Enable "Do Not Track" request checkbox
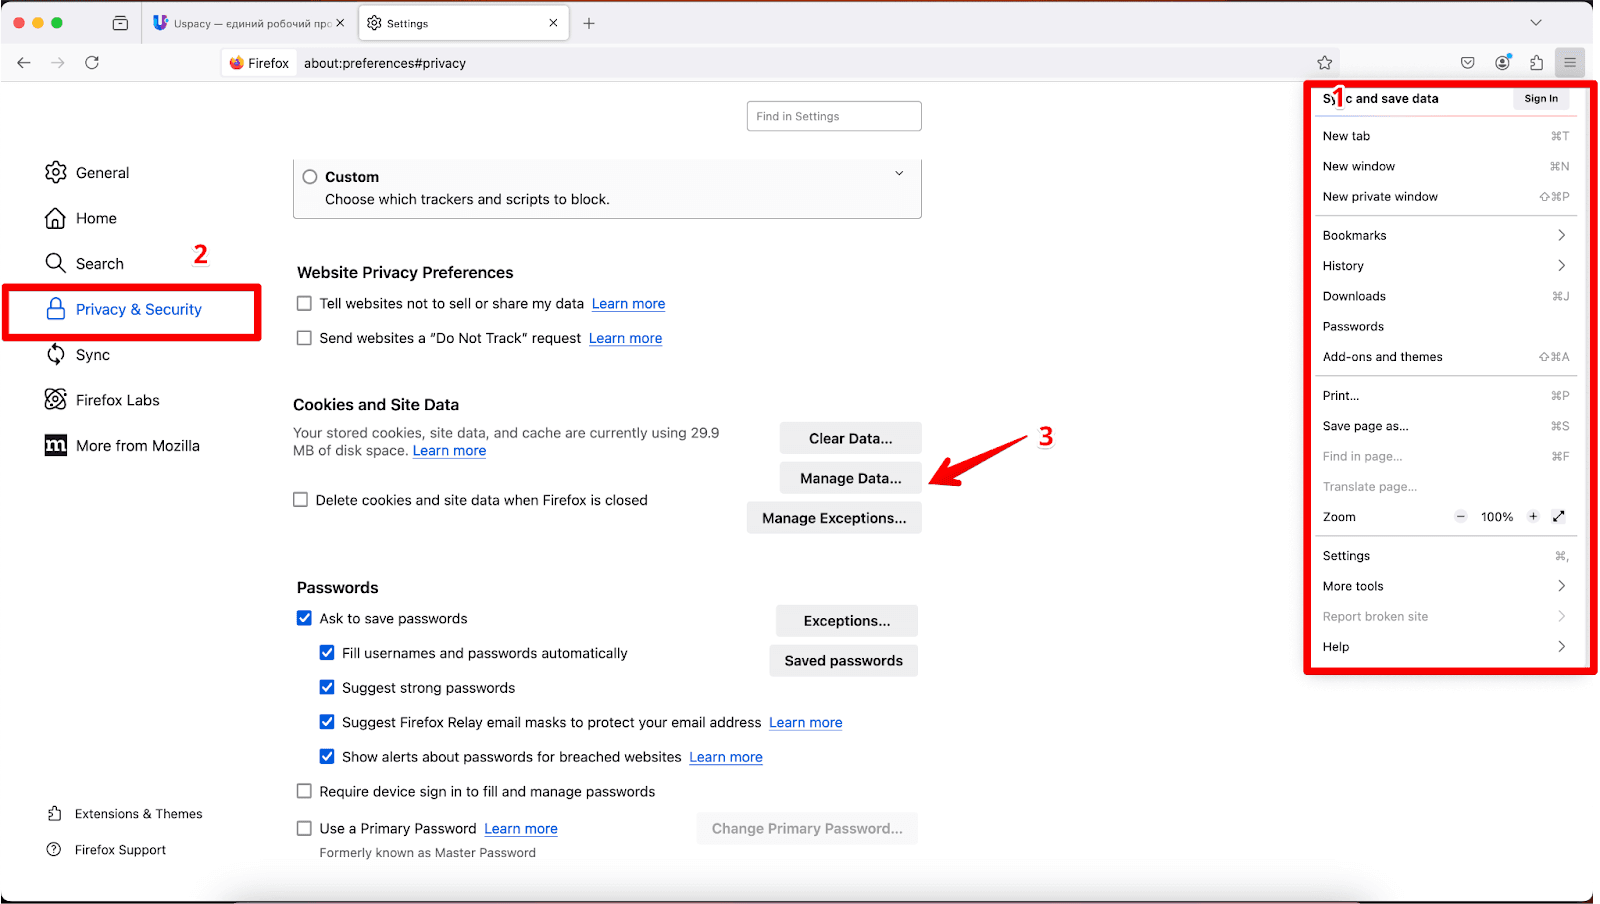Viewport: 1600px width, 904px height. [x=305, y=338]
